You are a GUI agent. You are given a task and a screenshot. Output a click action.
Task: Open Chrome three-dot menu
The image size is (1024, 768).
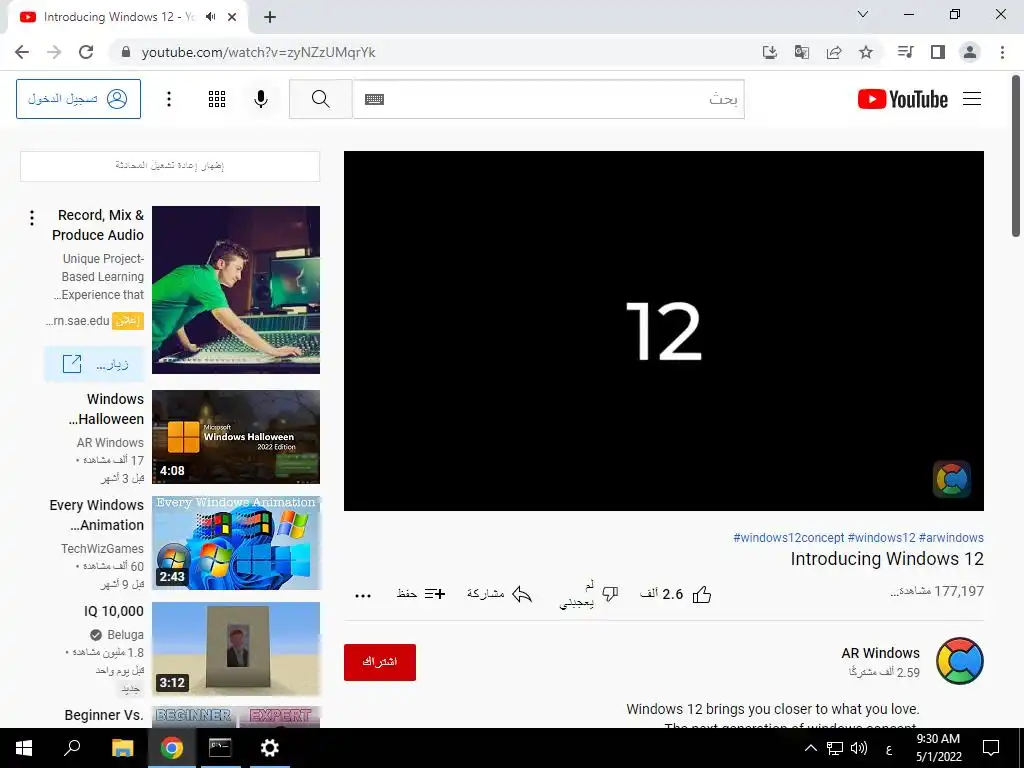[x=1002, y=52]
